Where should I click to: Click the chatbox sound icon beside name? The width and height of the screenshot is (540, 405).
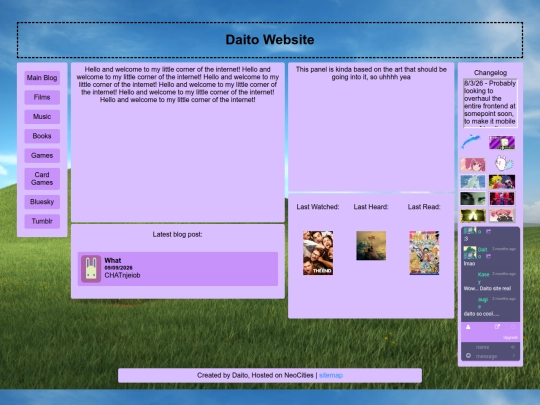[513, 347]
